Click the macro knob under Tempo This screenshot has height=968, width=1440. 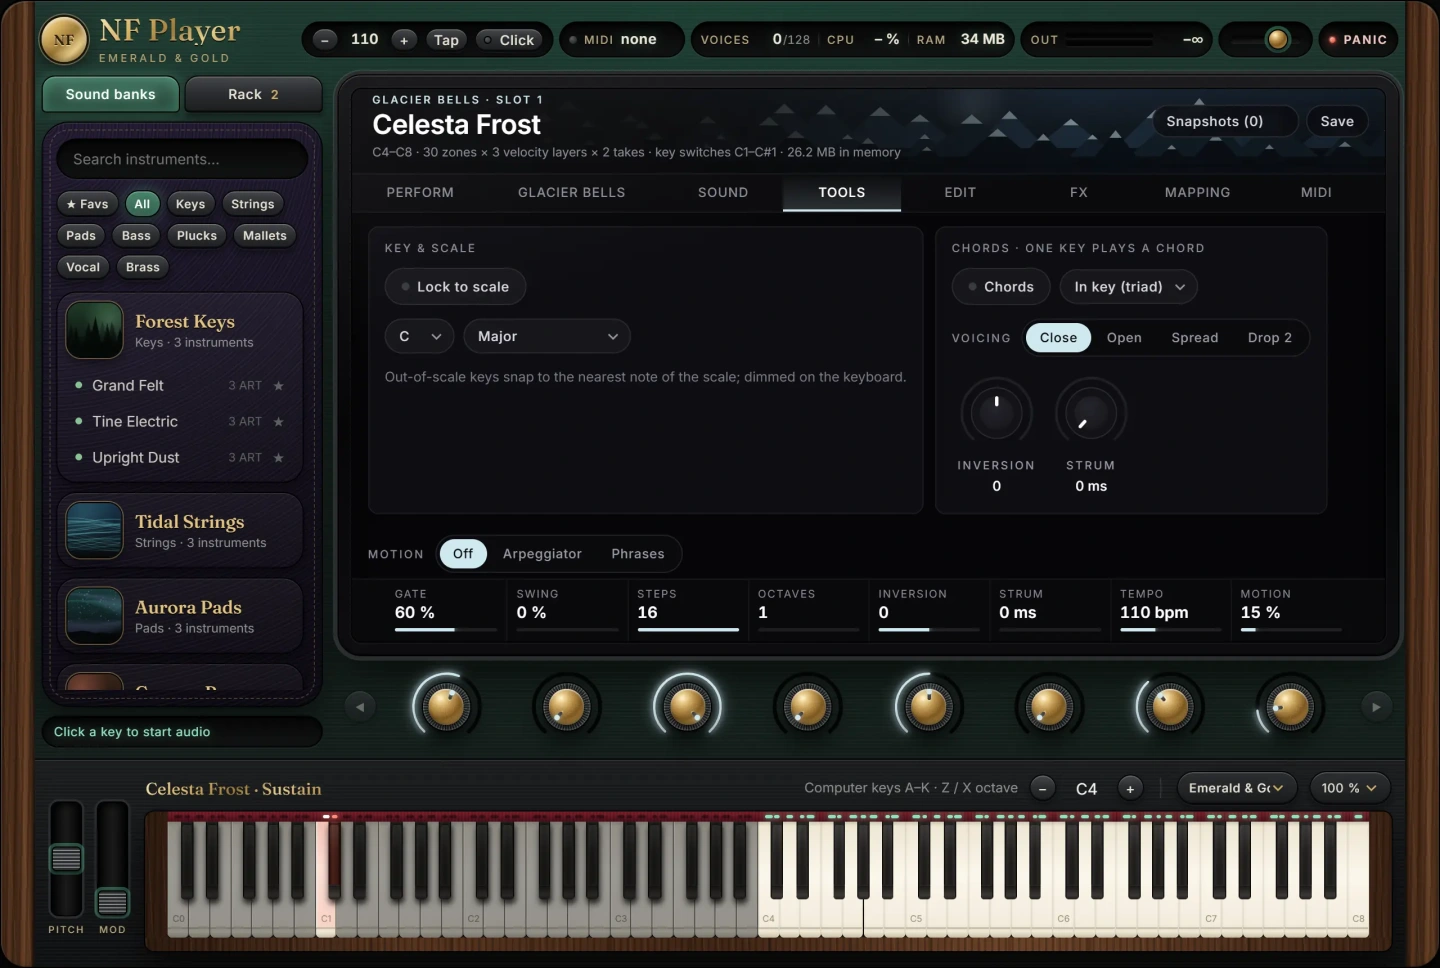[1169, 707]
